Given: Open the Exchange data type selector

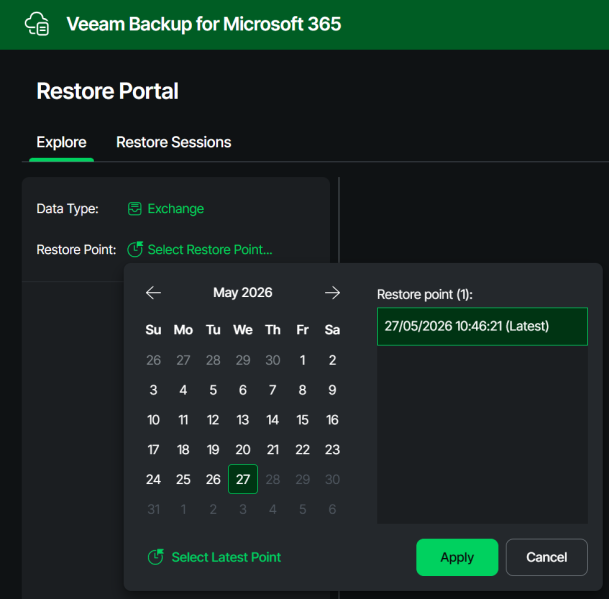Looking at the screenshot, I should coord(176,209).
